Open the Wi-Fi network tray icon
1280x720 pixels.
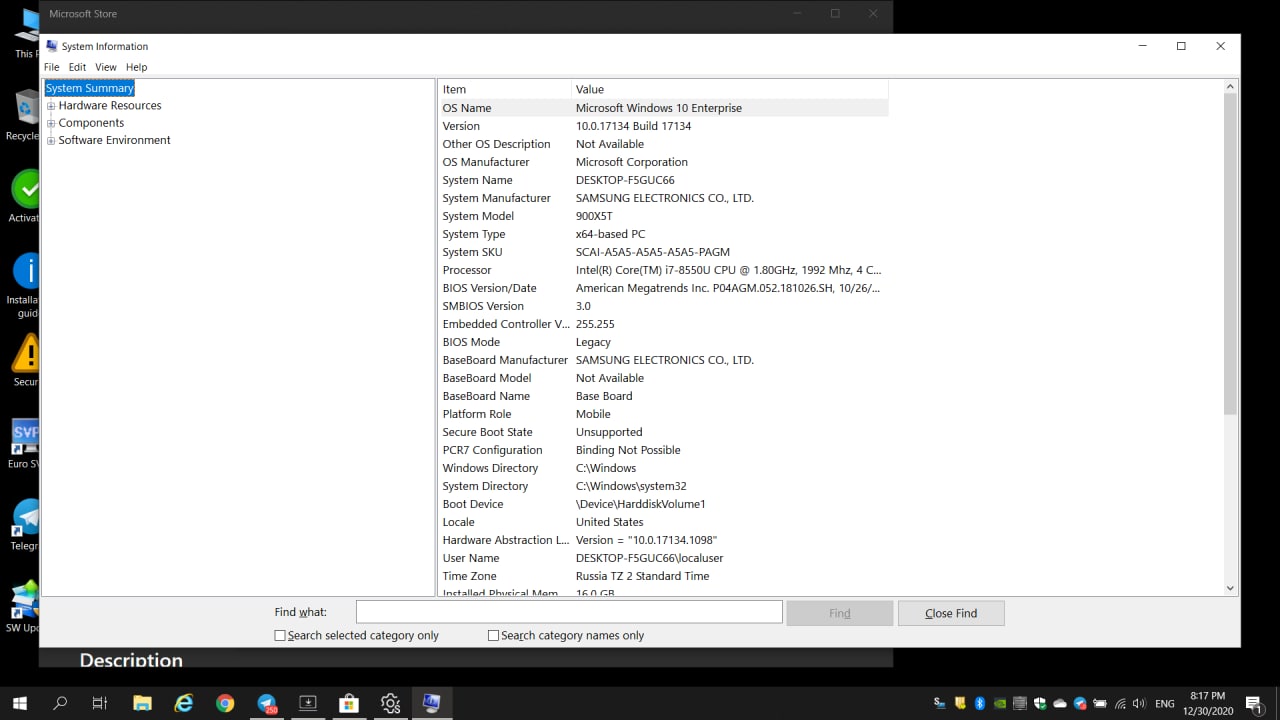(1120, 703)
